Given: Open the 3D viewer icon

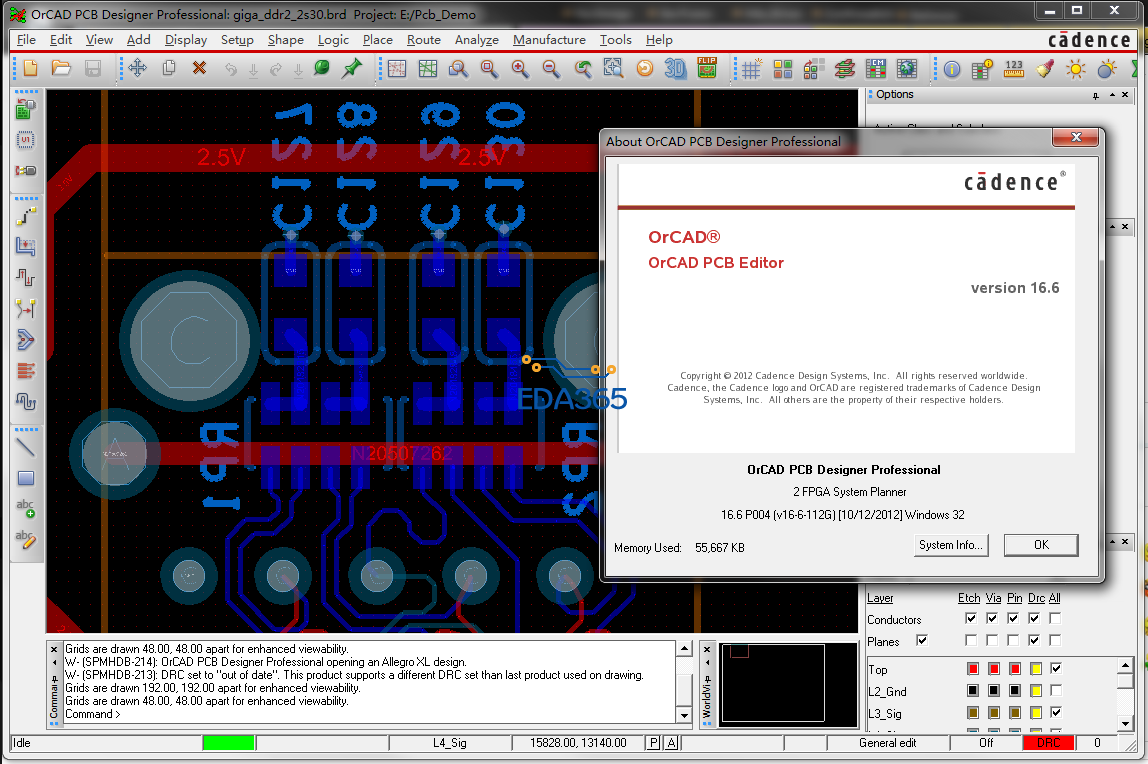Looking at the screenshot, I should (676, 69).
